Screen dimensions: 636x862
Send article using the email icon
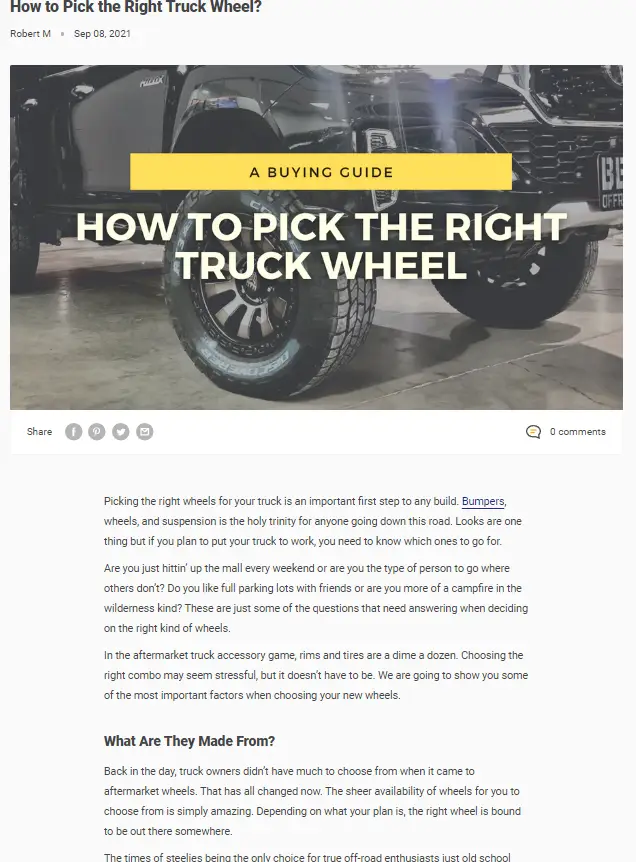point(145,432)
